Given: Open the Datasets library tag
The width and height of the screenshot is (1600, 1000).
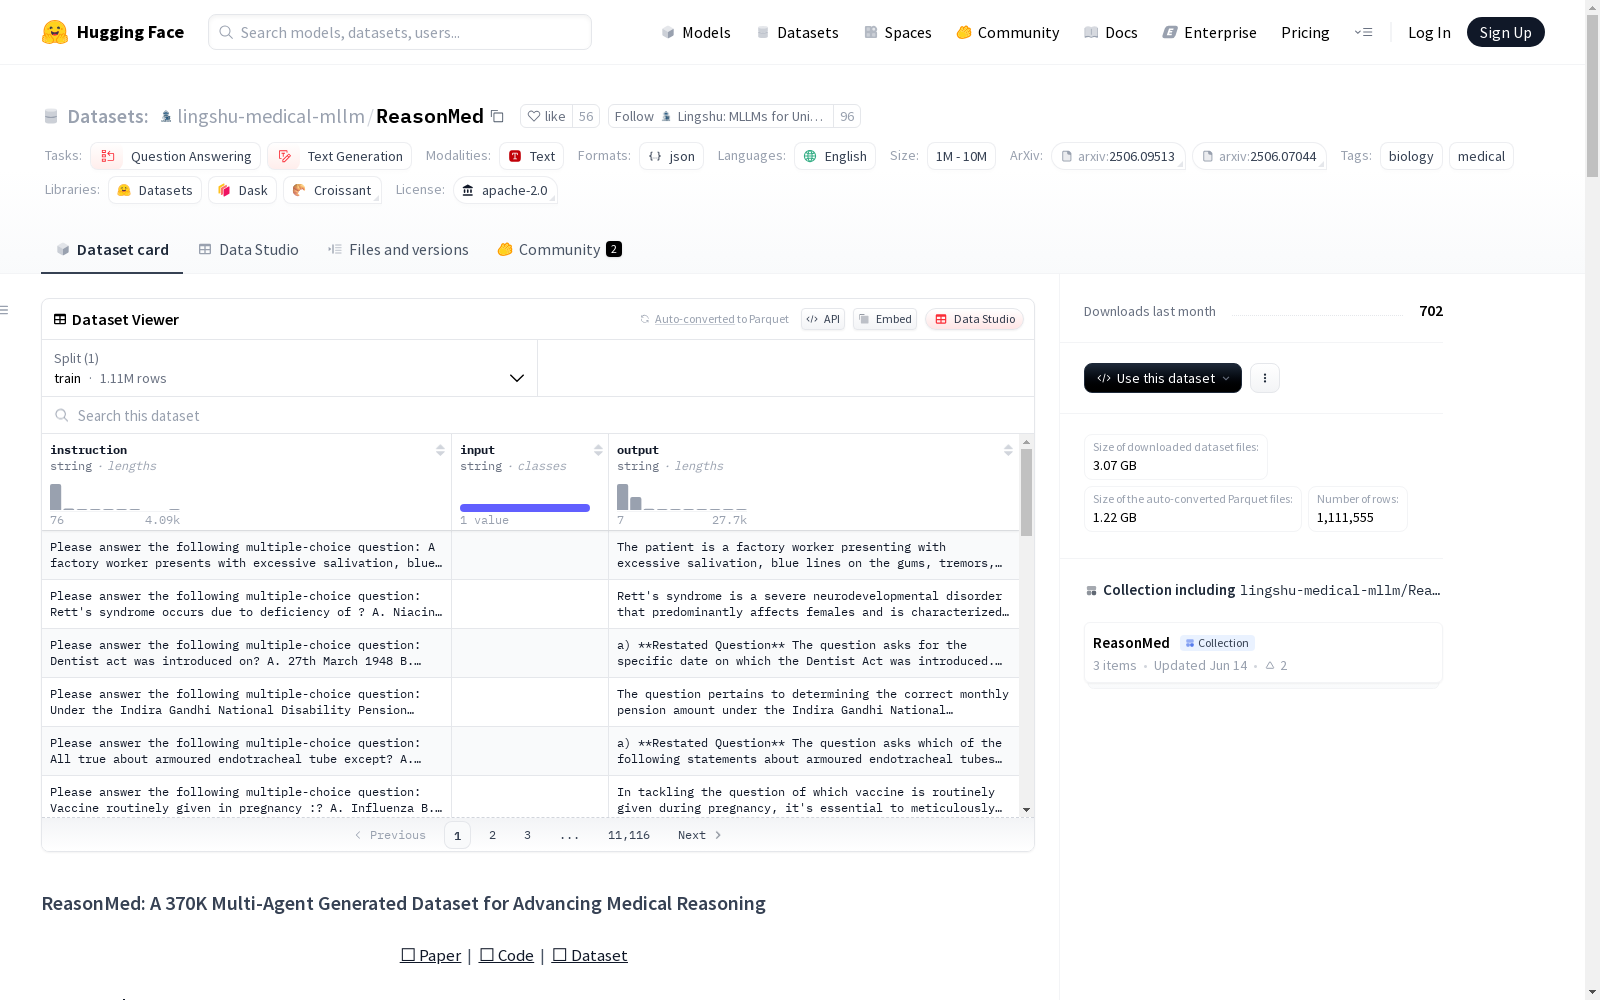Looking at the screenshot, I should [x=155, y=190].
